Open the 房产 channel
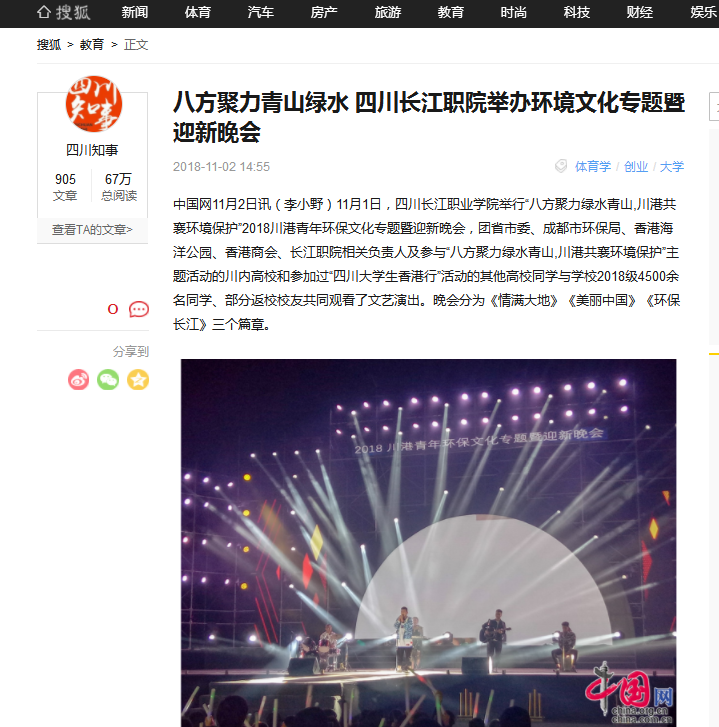Image resolution: width=719 pixels, height=727 pixels. click(324, 12)
